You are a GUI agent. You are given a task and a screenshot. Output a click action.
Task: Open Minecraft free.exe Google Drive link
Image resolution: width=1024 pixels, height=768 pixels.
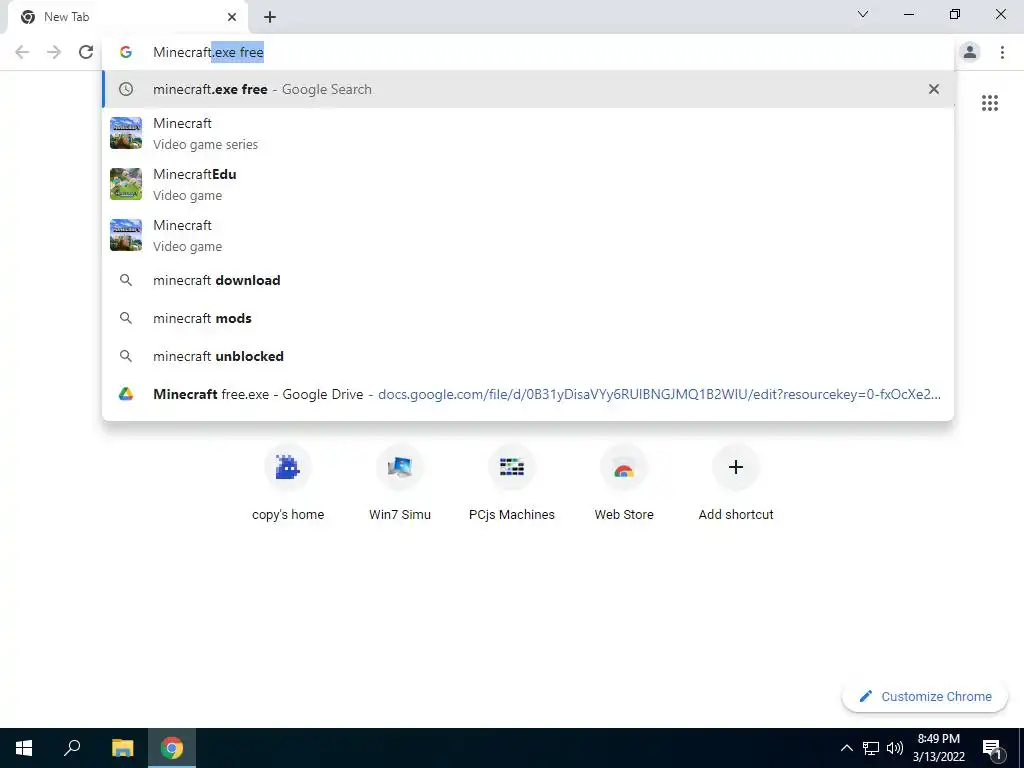point(528,394)
